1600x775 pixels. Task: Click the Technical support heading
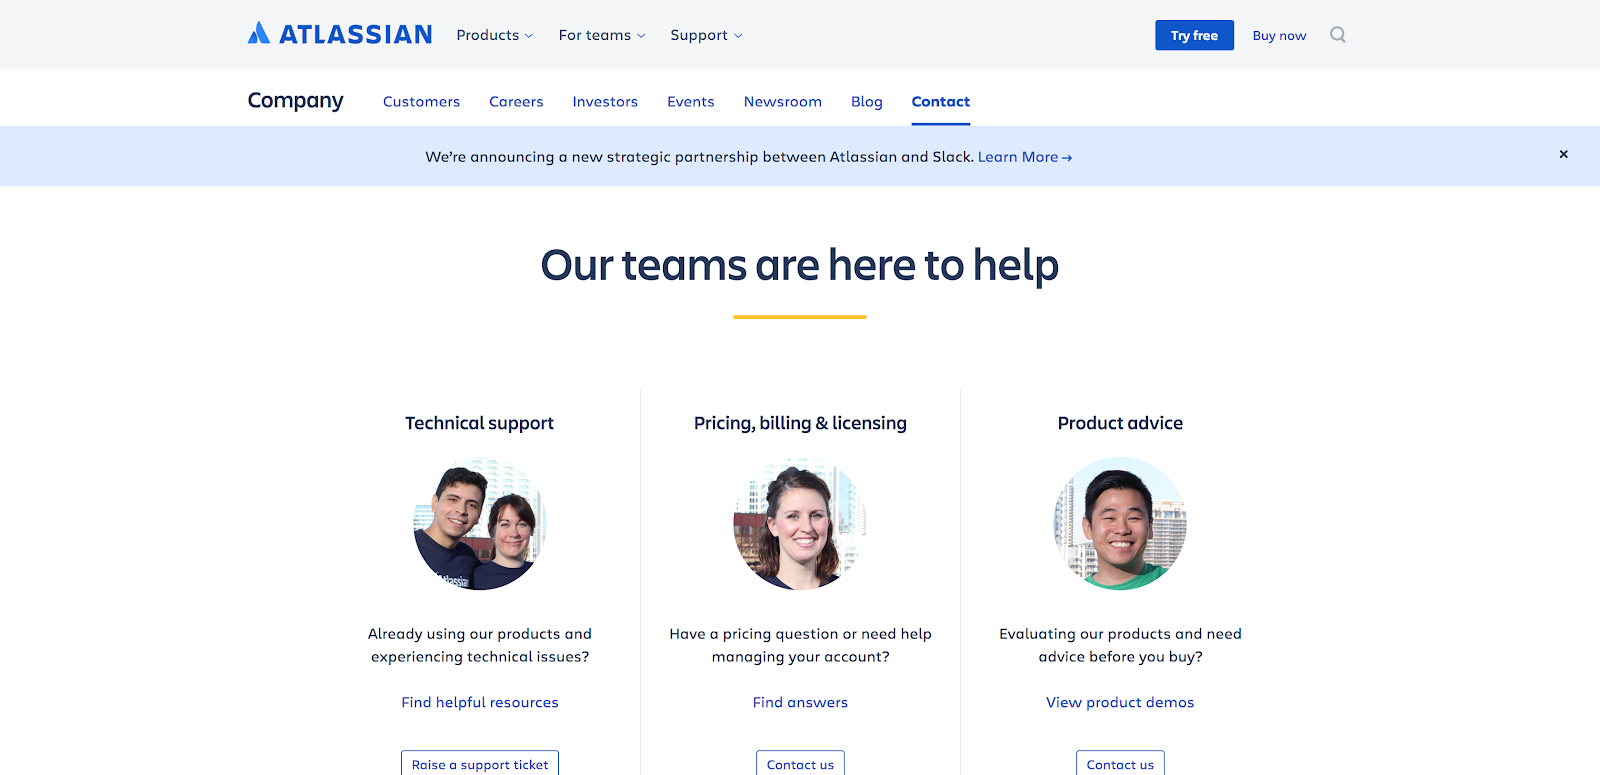point(479,423)
